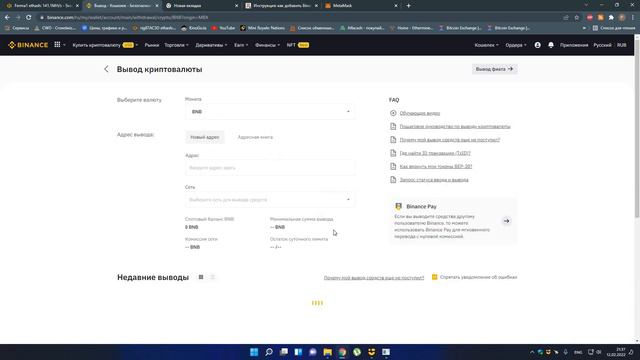The image size is (640, 360).
Task: Open the uTorrent icon in the taskbar
Action: pyautogui.click(x=357, y=352)
